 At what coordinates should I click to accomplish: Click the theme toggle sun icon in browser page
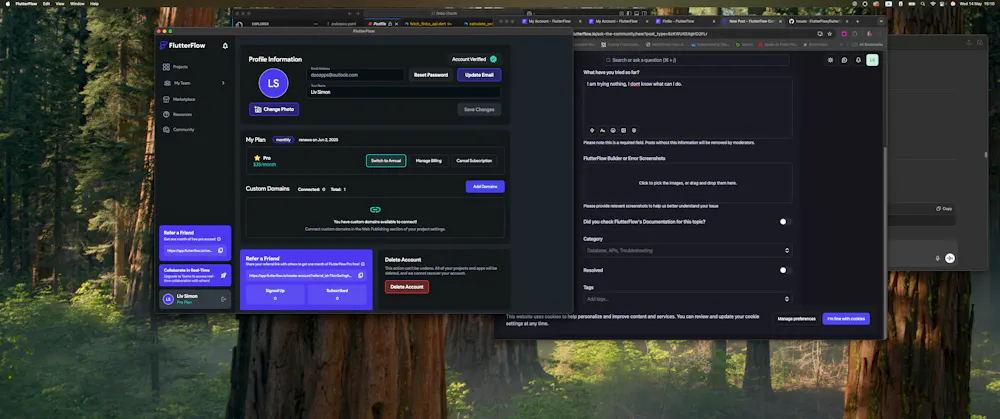coord(830,60)
